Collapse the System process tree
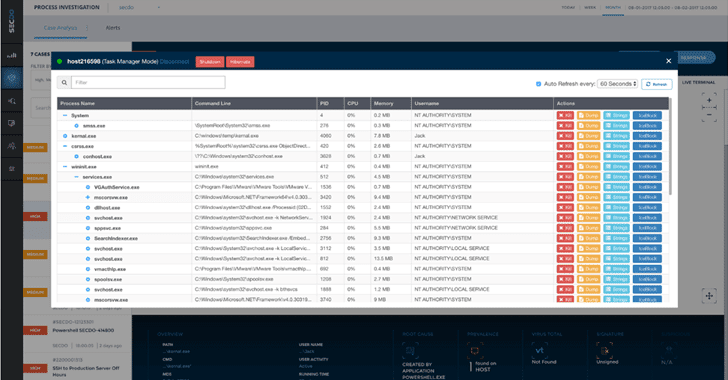This screenshot has height=380, width=728. [x=65, y=116]
